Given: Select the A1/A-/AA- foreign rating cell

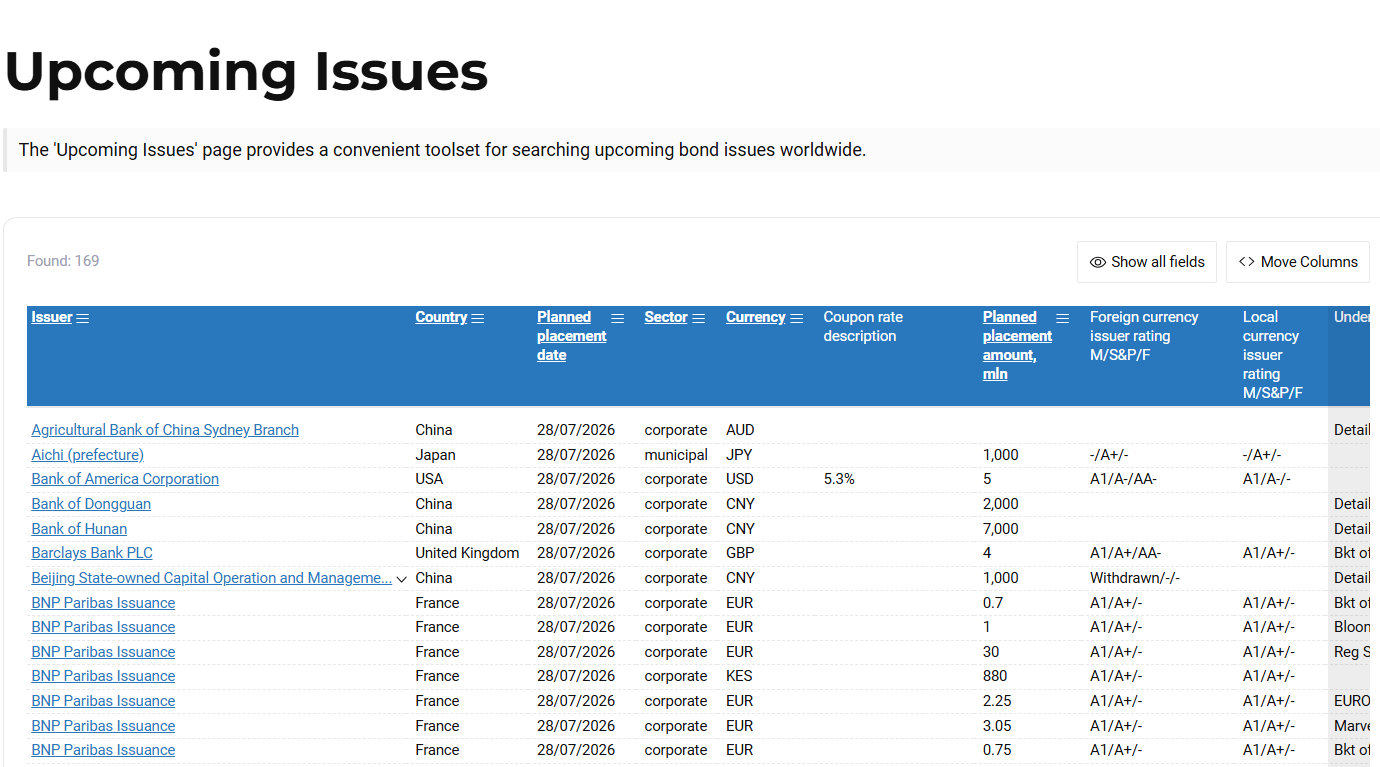Looking at the screenshot, I should point(1124,479).
